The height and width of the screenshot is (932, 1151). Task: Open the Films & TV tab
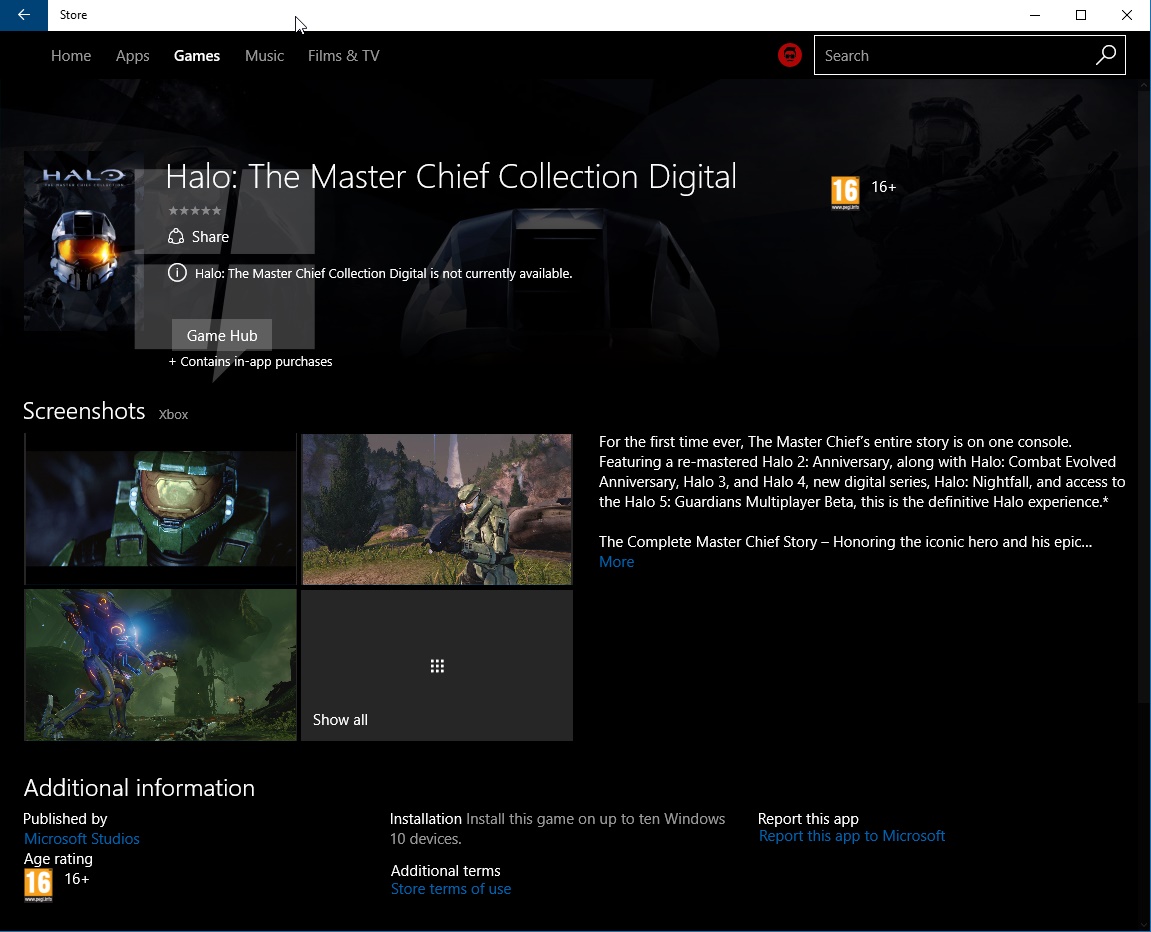click(x=344, y=56)
